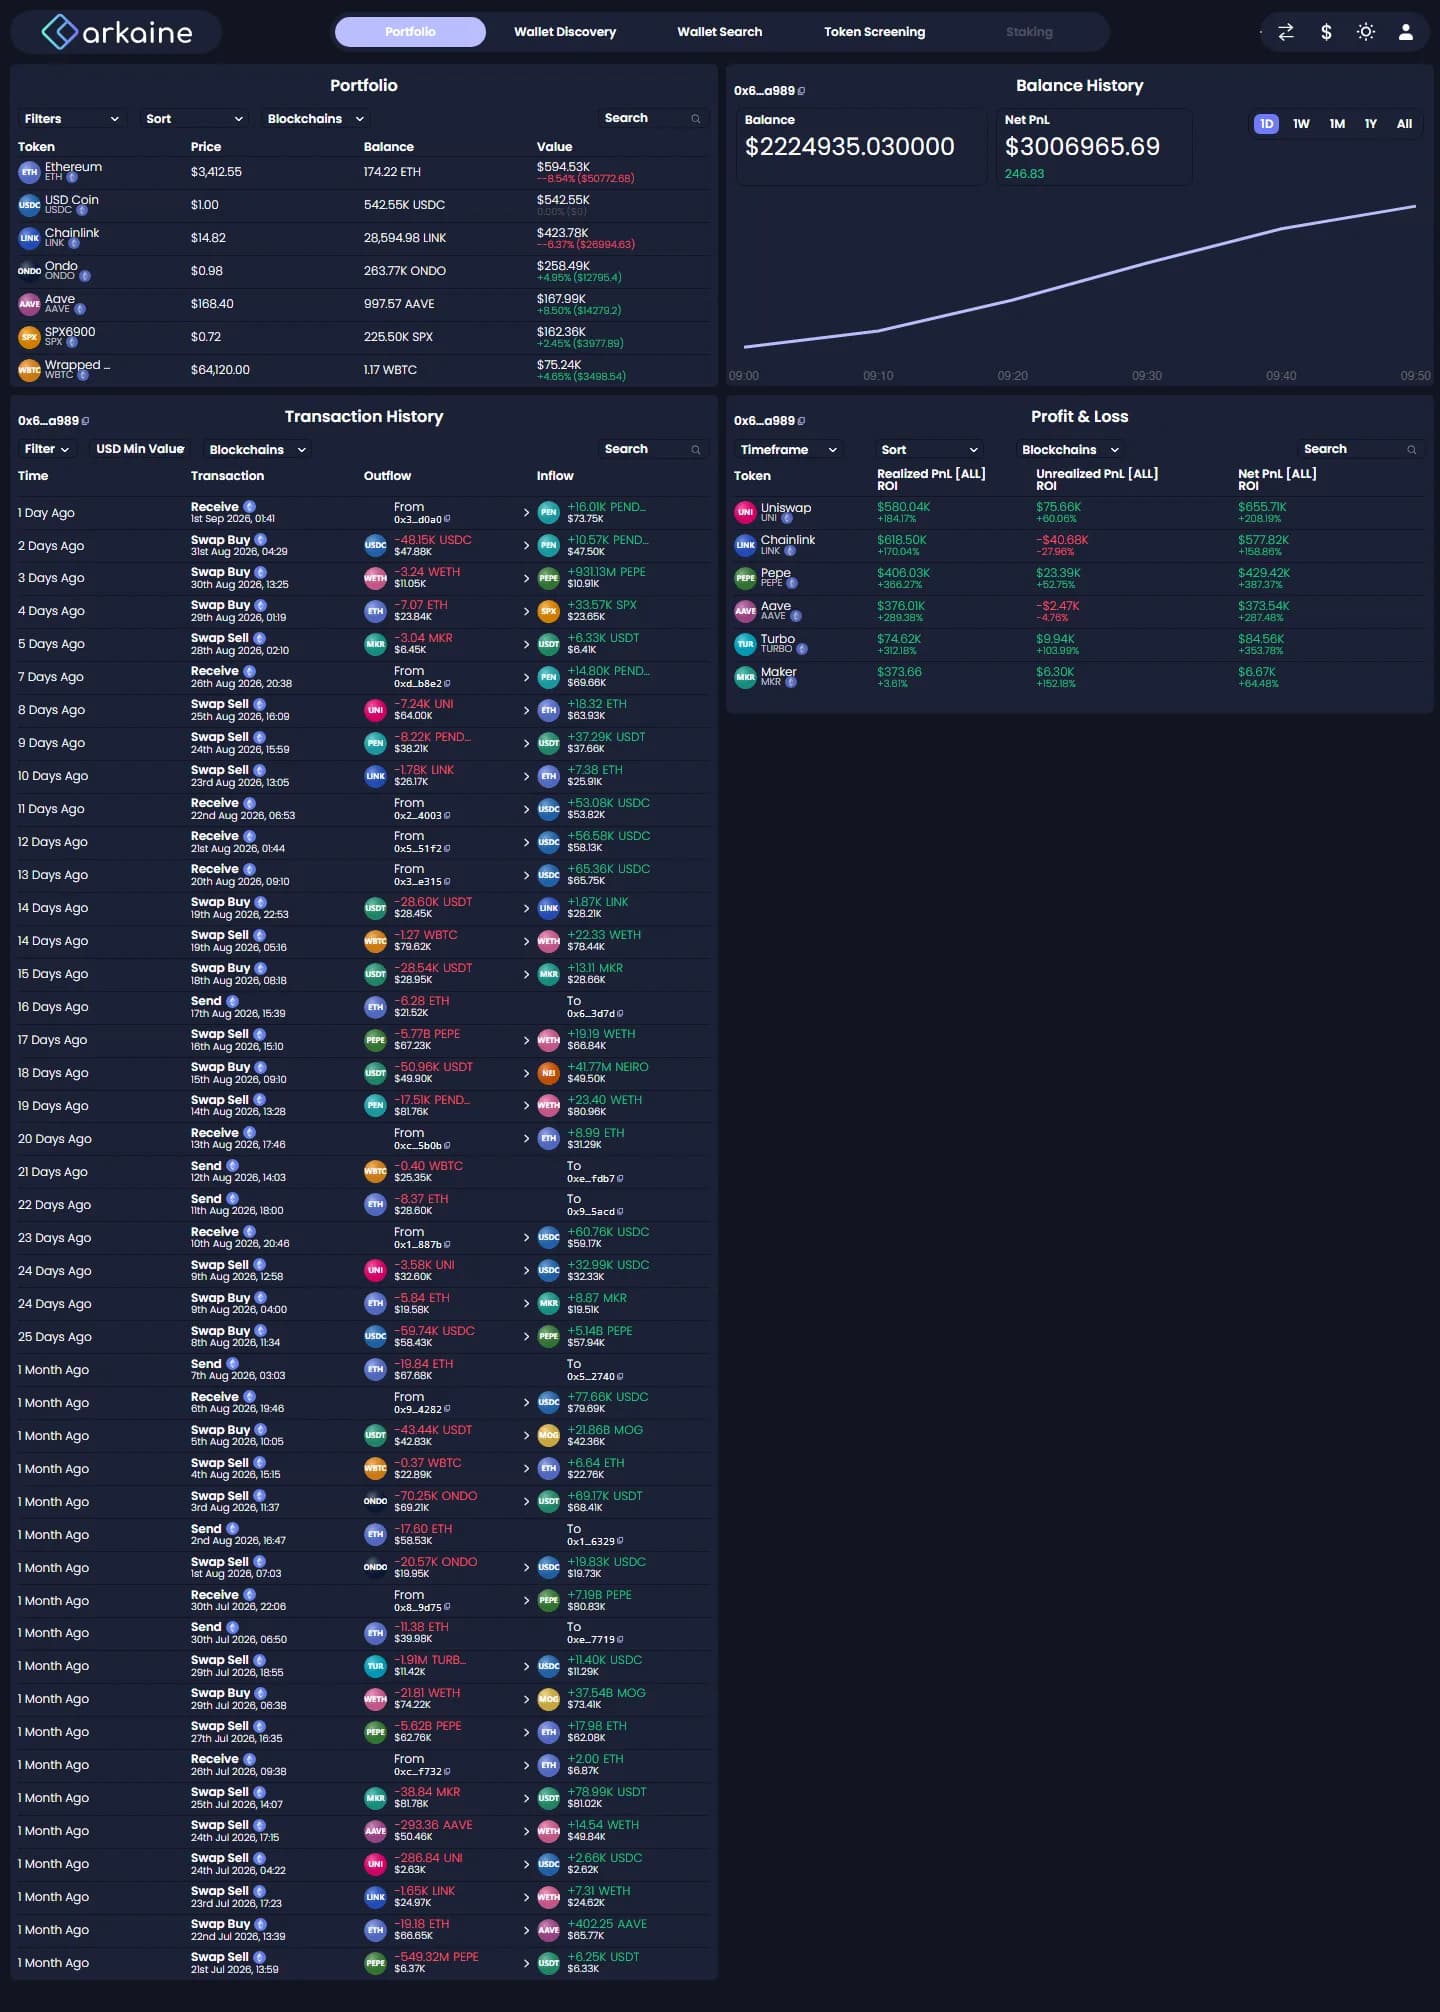Switch to the Staking tab
This screenshot has width=1440, height=2012.
click(x=1029, y=32)
